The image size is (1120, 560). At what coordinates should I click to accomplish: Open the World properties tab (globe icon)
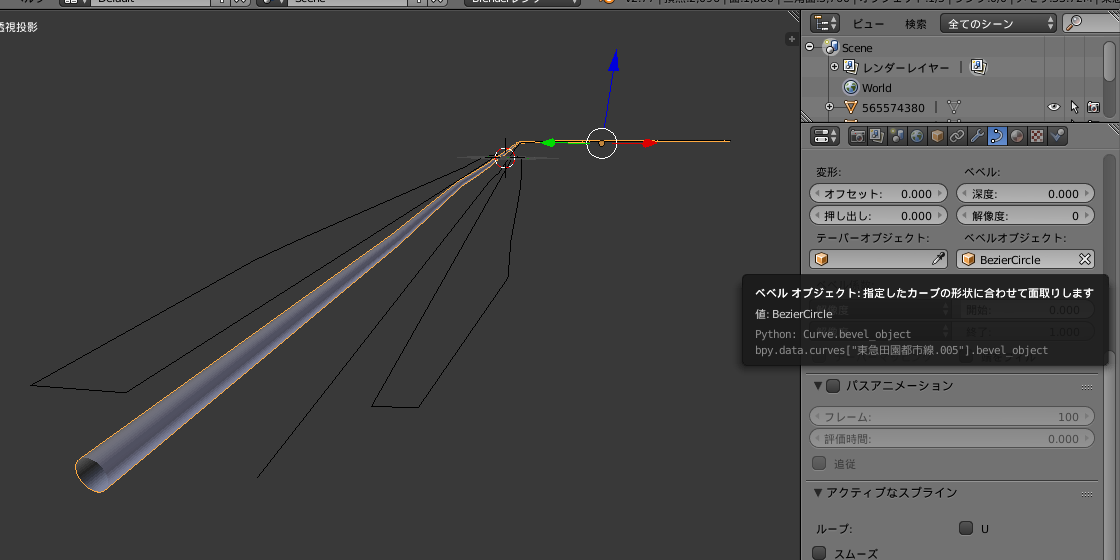(917, 136)
